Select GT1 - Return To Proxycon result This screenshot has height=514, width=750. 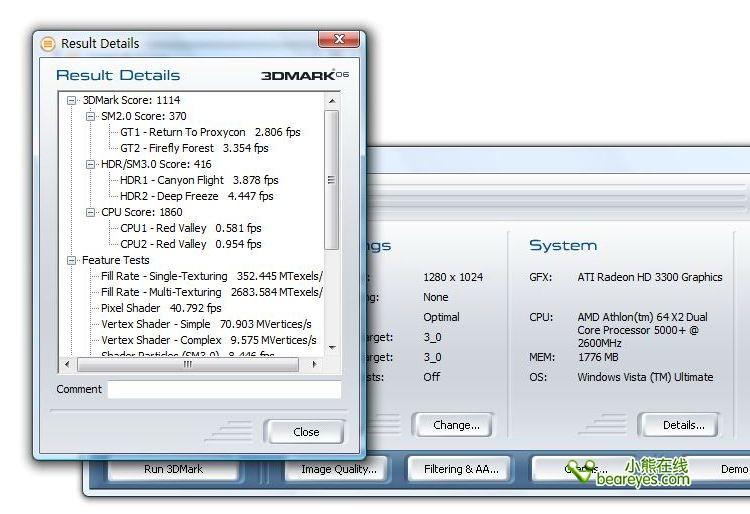coord(210,132)
